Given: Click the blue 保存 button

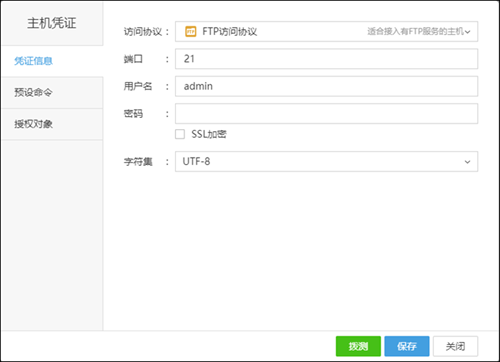Looking at the screenshot, I should pyautogui.click(x=407, y=346).
